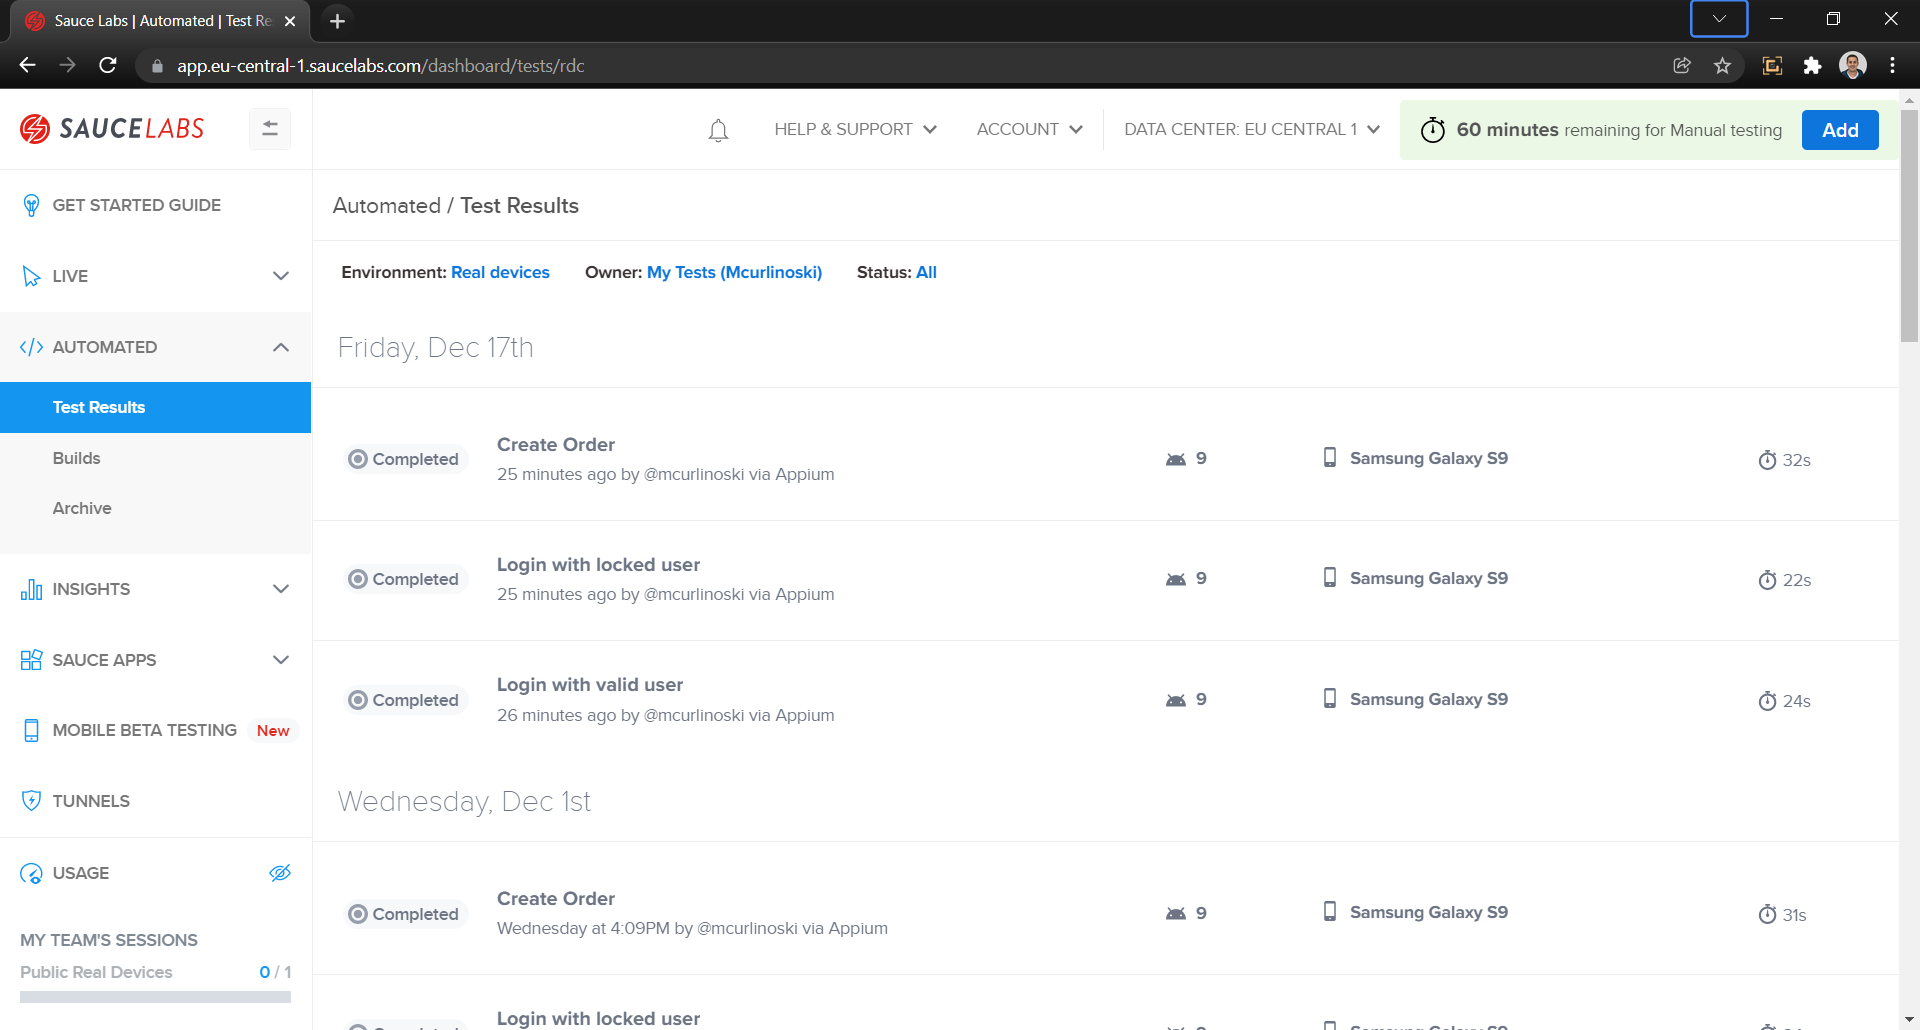Open the Login with valid user test
This screenshot has height=1030, width=1920.
(x=590, y=685)
